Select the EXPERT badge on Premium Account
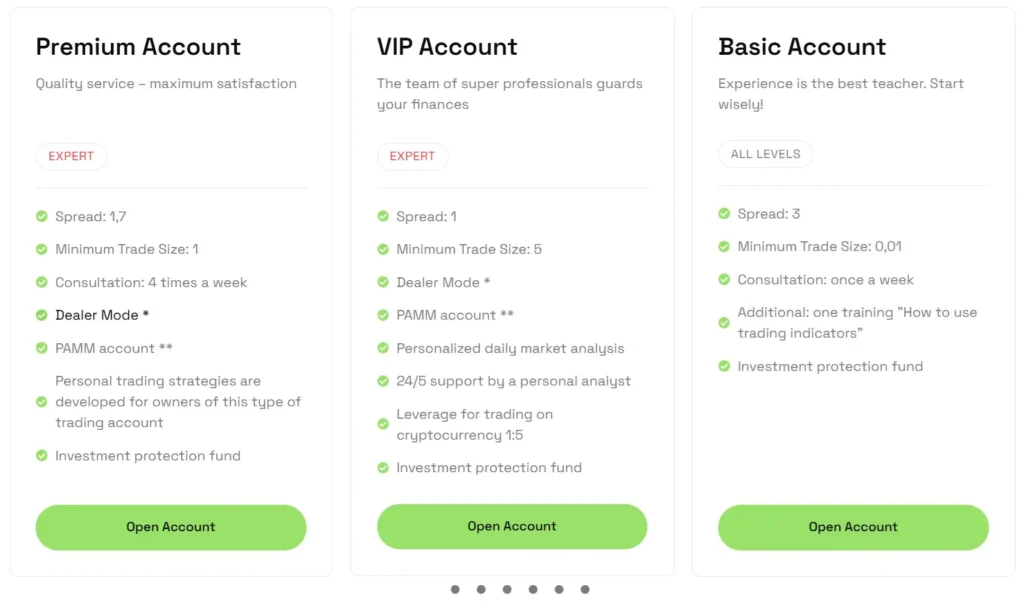The width and height of the screenshot is (1024, 615). click(71, 156)
